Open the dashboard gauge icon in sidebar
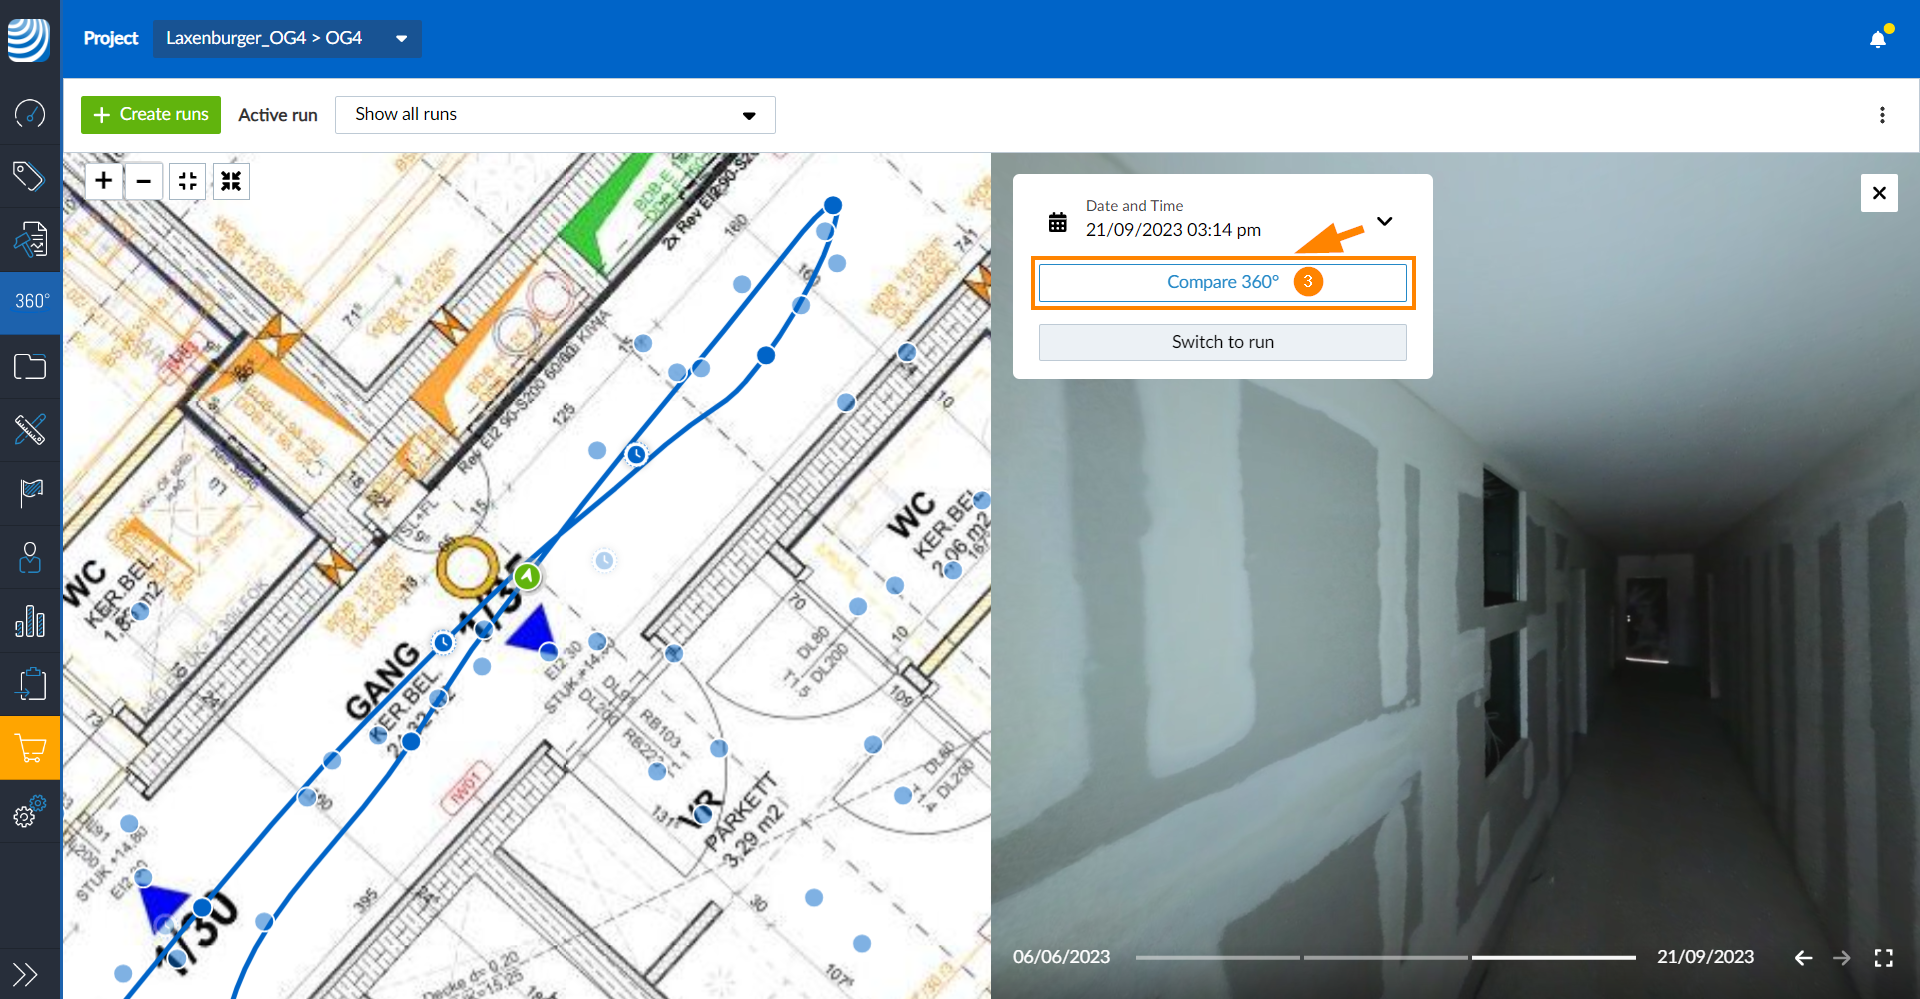The image size is (1920, 999). tap(30, 113)
